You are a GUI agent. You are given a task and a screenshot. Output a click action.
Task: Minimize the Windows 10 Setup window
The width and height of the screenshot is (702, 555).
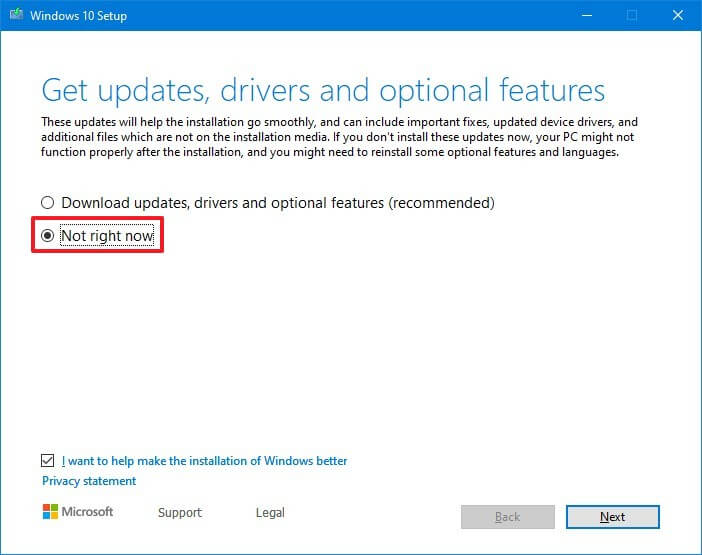(x=585, y=15)
